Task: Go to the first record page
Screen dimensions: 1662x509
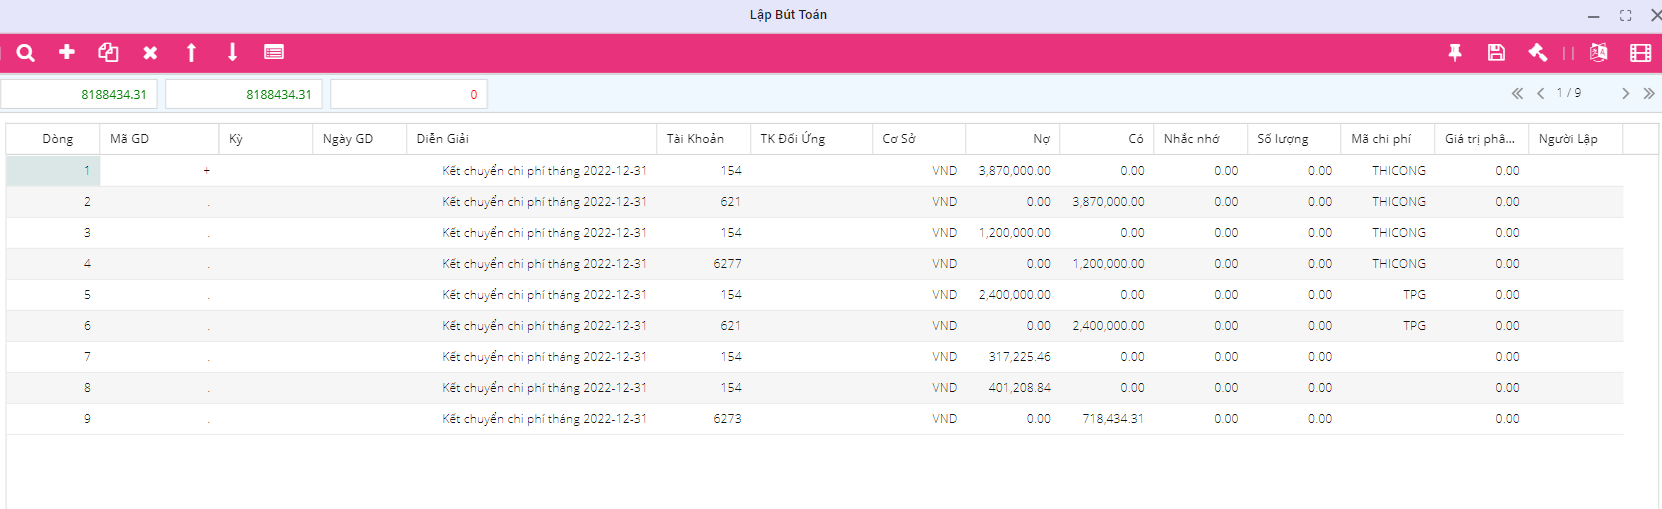Action: (x=1517, y=93)
